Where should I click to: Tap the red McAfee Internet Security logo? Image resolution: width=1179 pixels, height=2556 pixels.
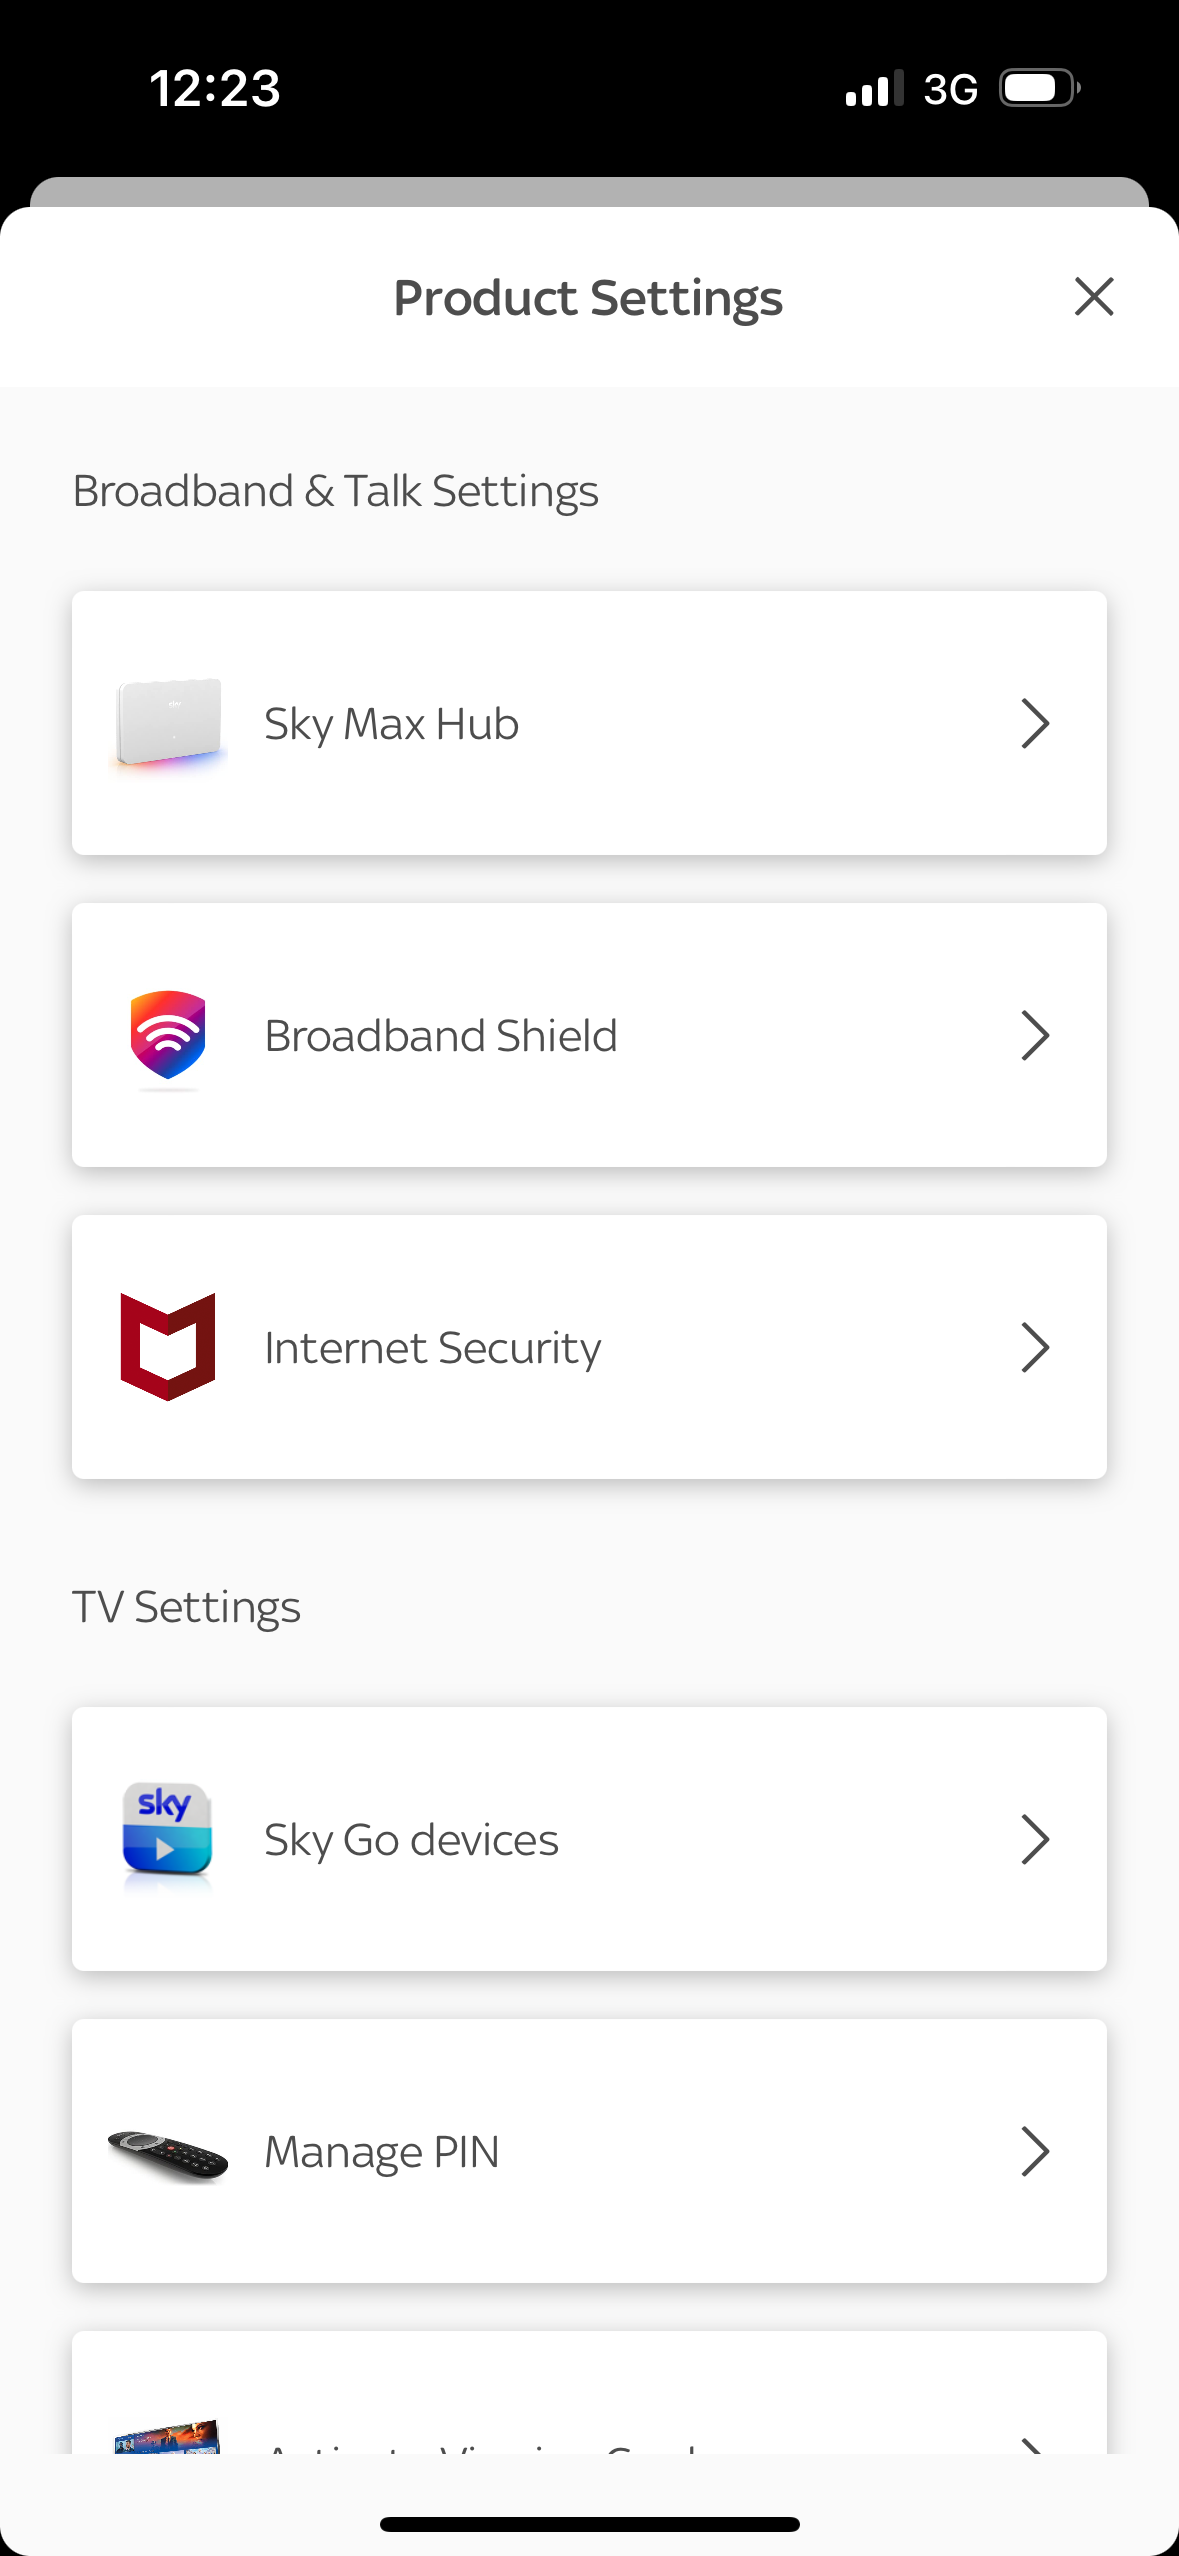(168, 1347)
